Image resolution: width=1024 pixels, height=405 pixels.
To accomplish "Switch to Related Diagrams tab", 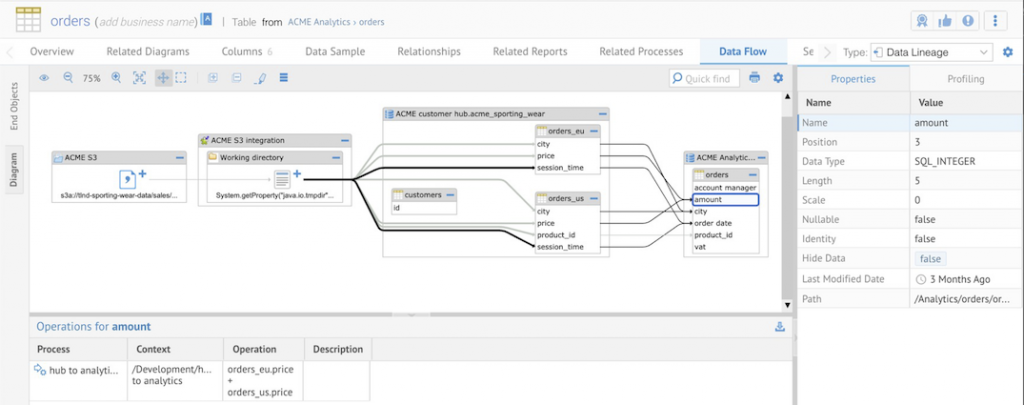I will point(148,52).
